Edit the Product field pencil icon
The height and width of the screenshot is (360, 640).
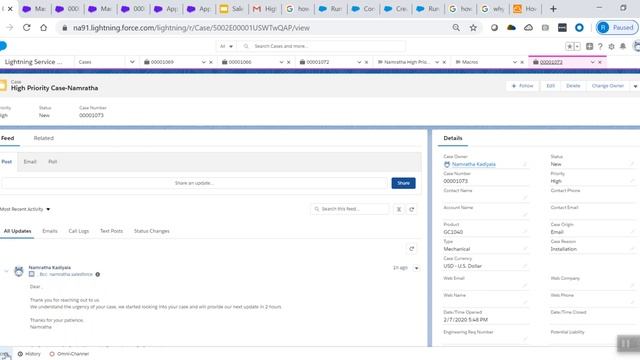[x=525, y=232]
